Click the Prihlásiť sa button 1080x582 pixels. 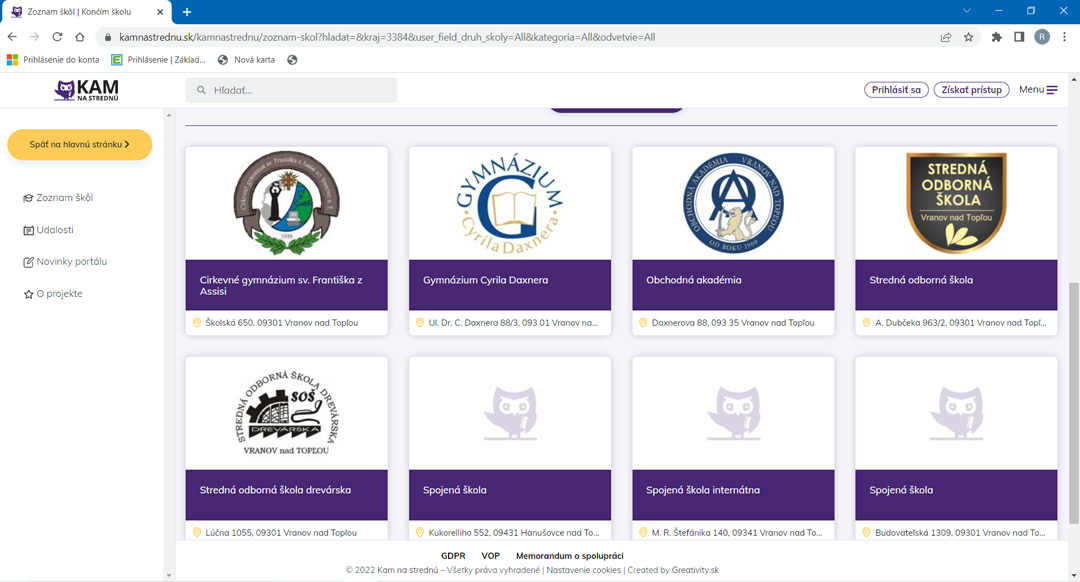coord(896,90)
